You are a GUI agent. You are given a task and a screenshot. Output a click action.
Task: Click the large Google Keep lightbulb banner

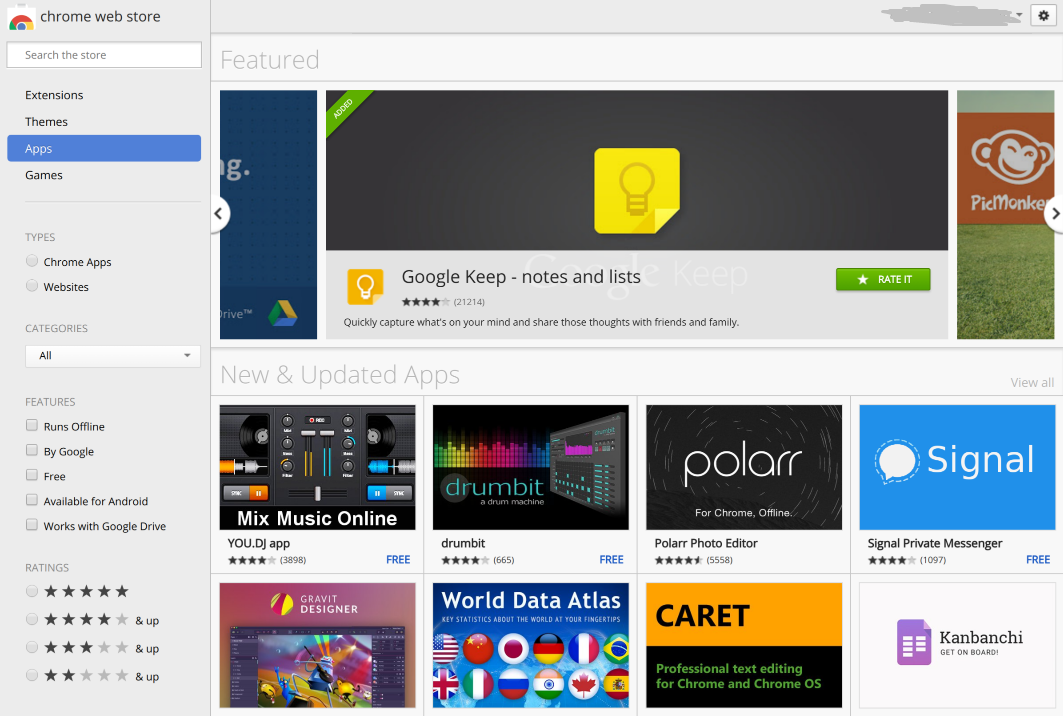coord(637,171)
